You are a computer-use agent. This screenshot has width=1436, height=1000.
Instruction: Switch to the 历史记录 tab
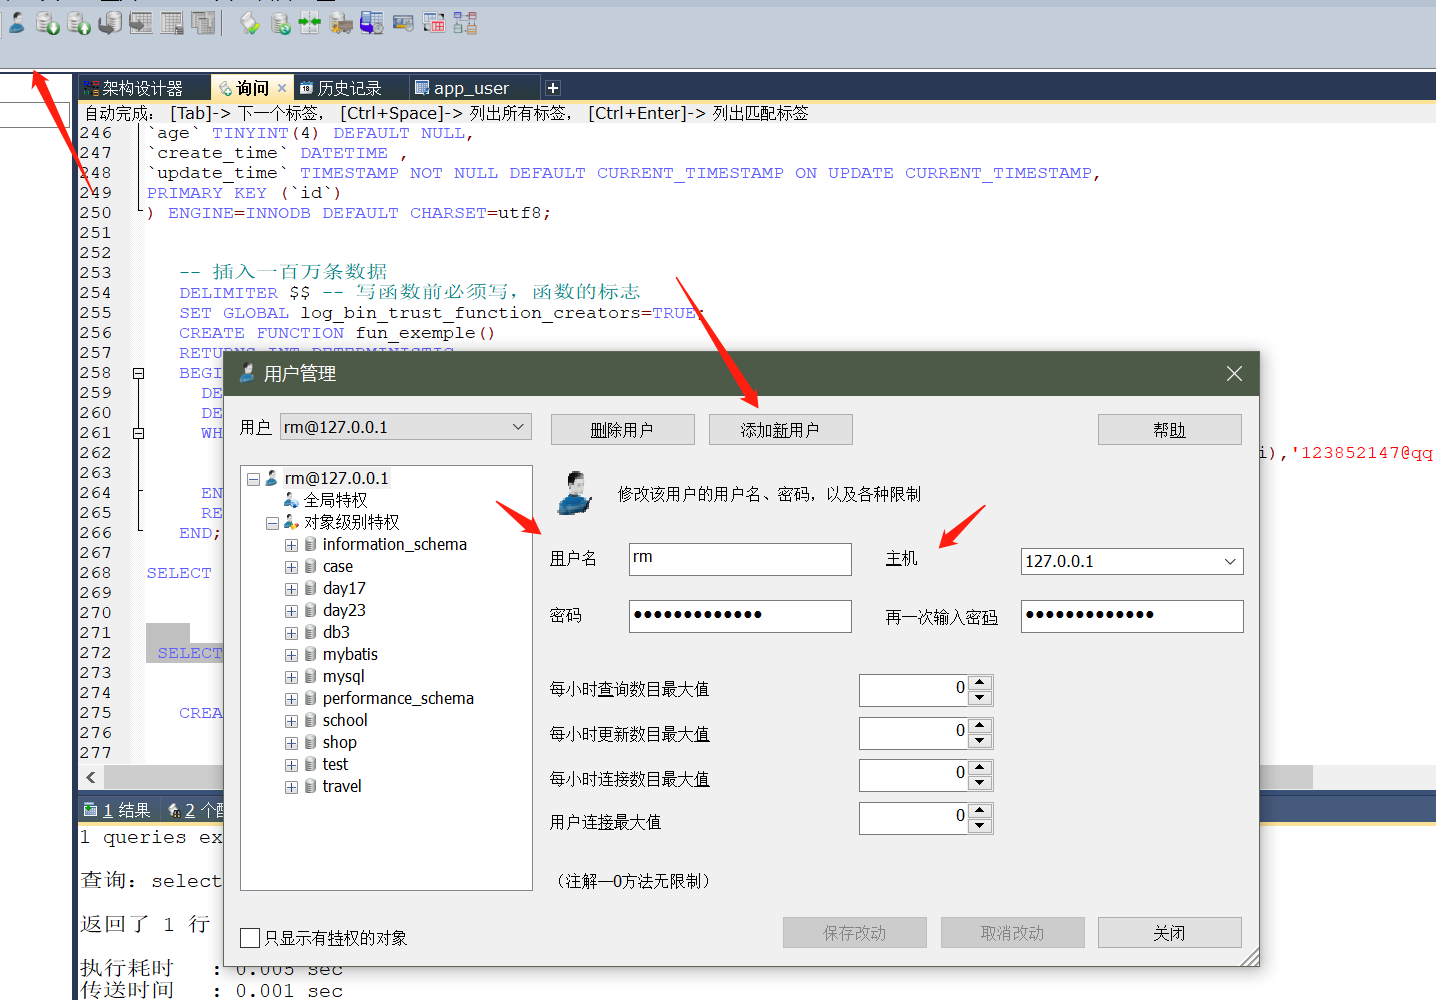[350, 88]
